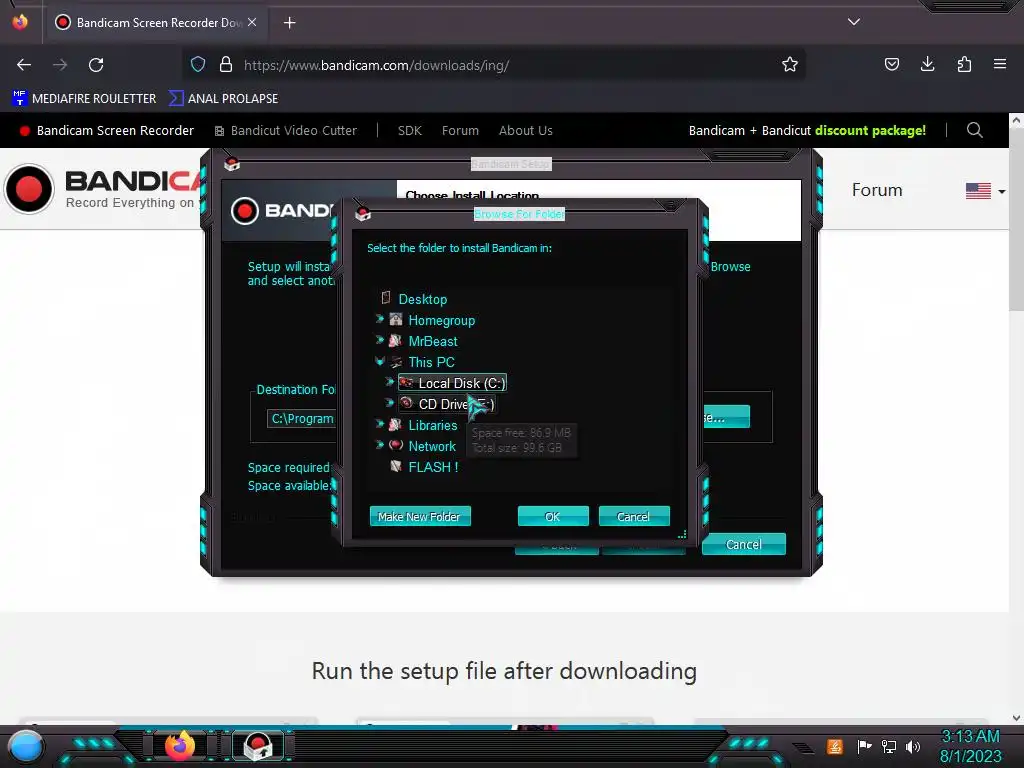This screenshot has height=768, width=1024.
Task: Cancel the Bandicam Setup installer
Action: 744,545
